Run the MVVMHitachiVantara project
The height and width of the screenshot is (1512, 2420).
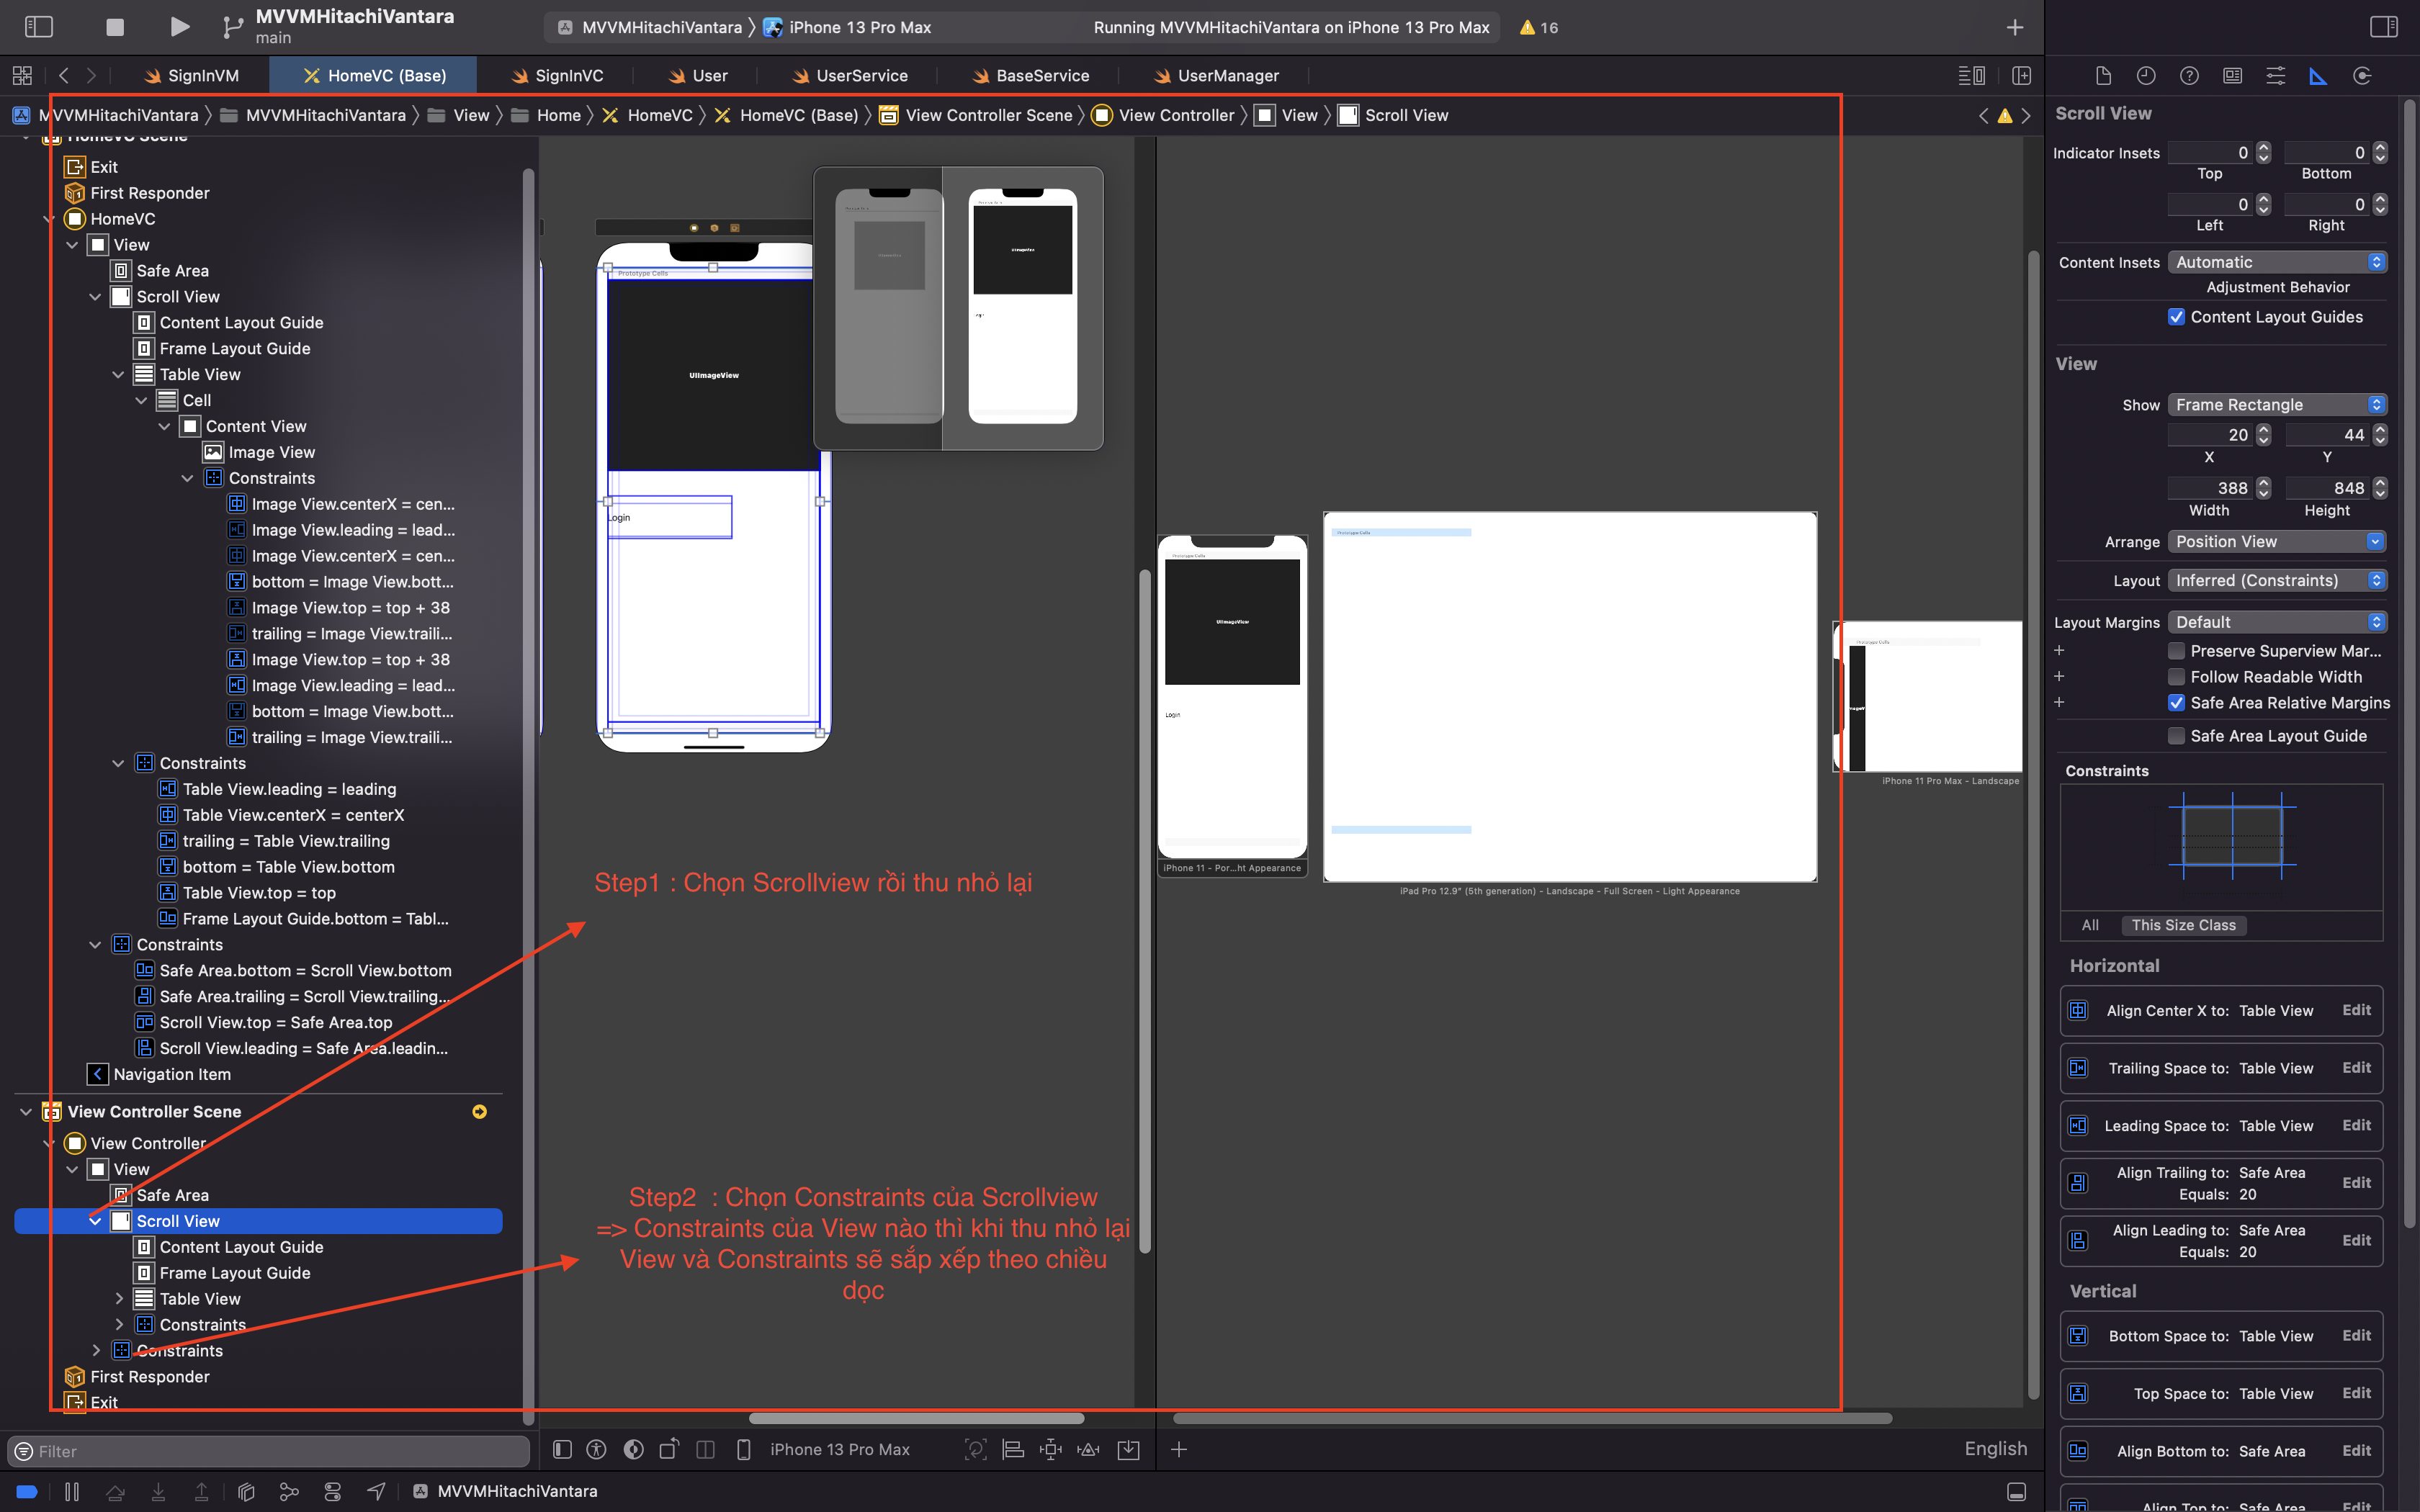179,27
